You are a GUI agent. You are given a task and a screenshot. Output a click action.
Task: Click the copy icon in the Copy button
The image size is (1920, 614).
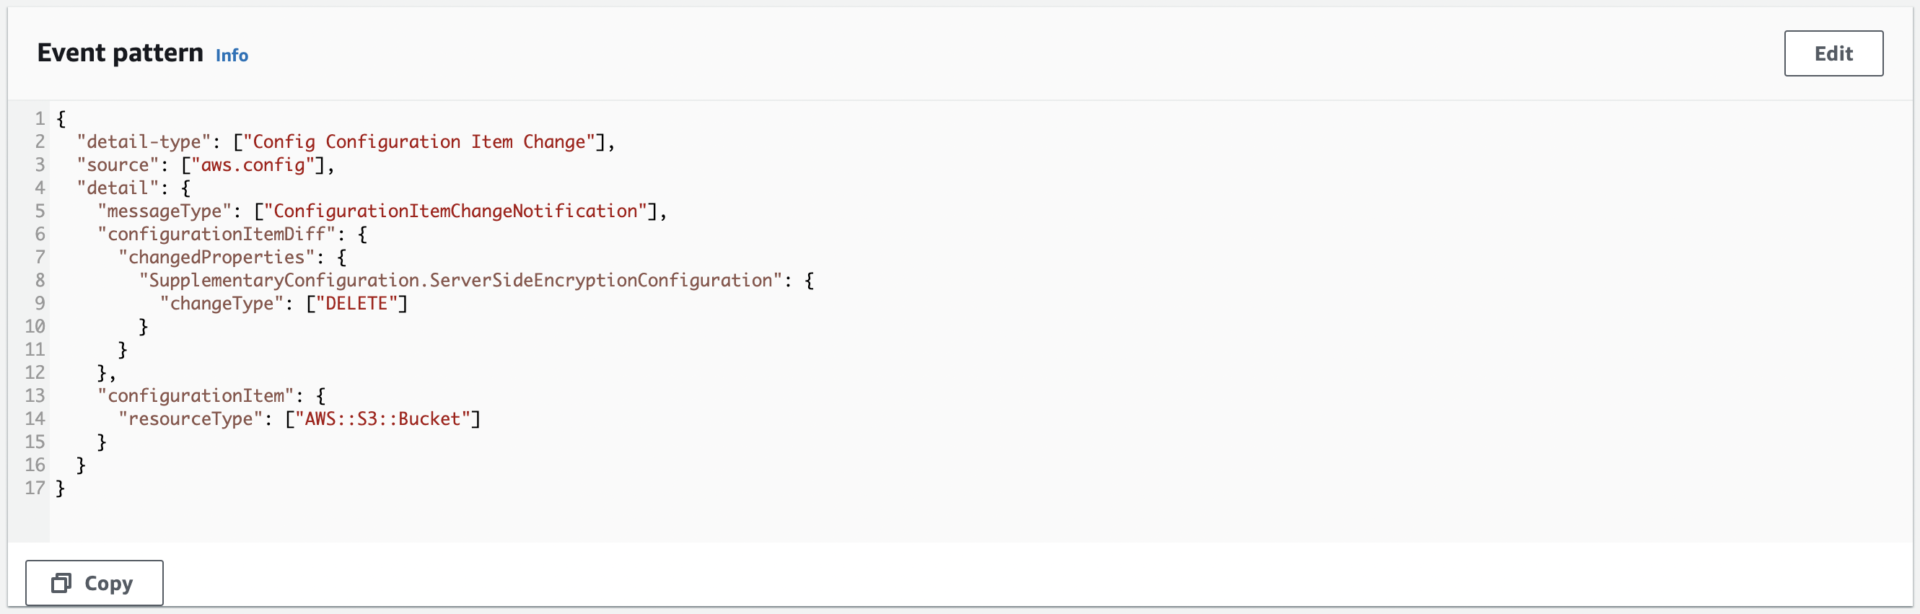(61, 583)
